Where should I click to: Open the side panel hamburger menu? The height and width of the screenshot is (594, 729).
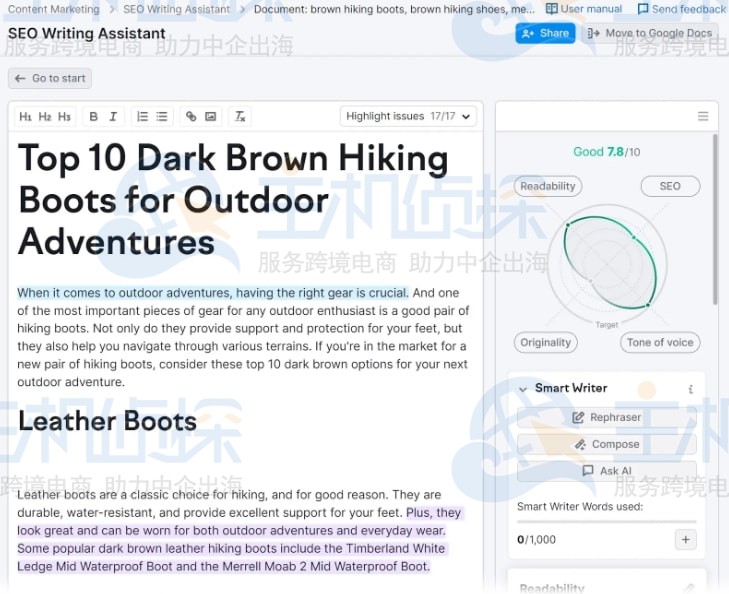click(703, 117)
